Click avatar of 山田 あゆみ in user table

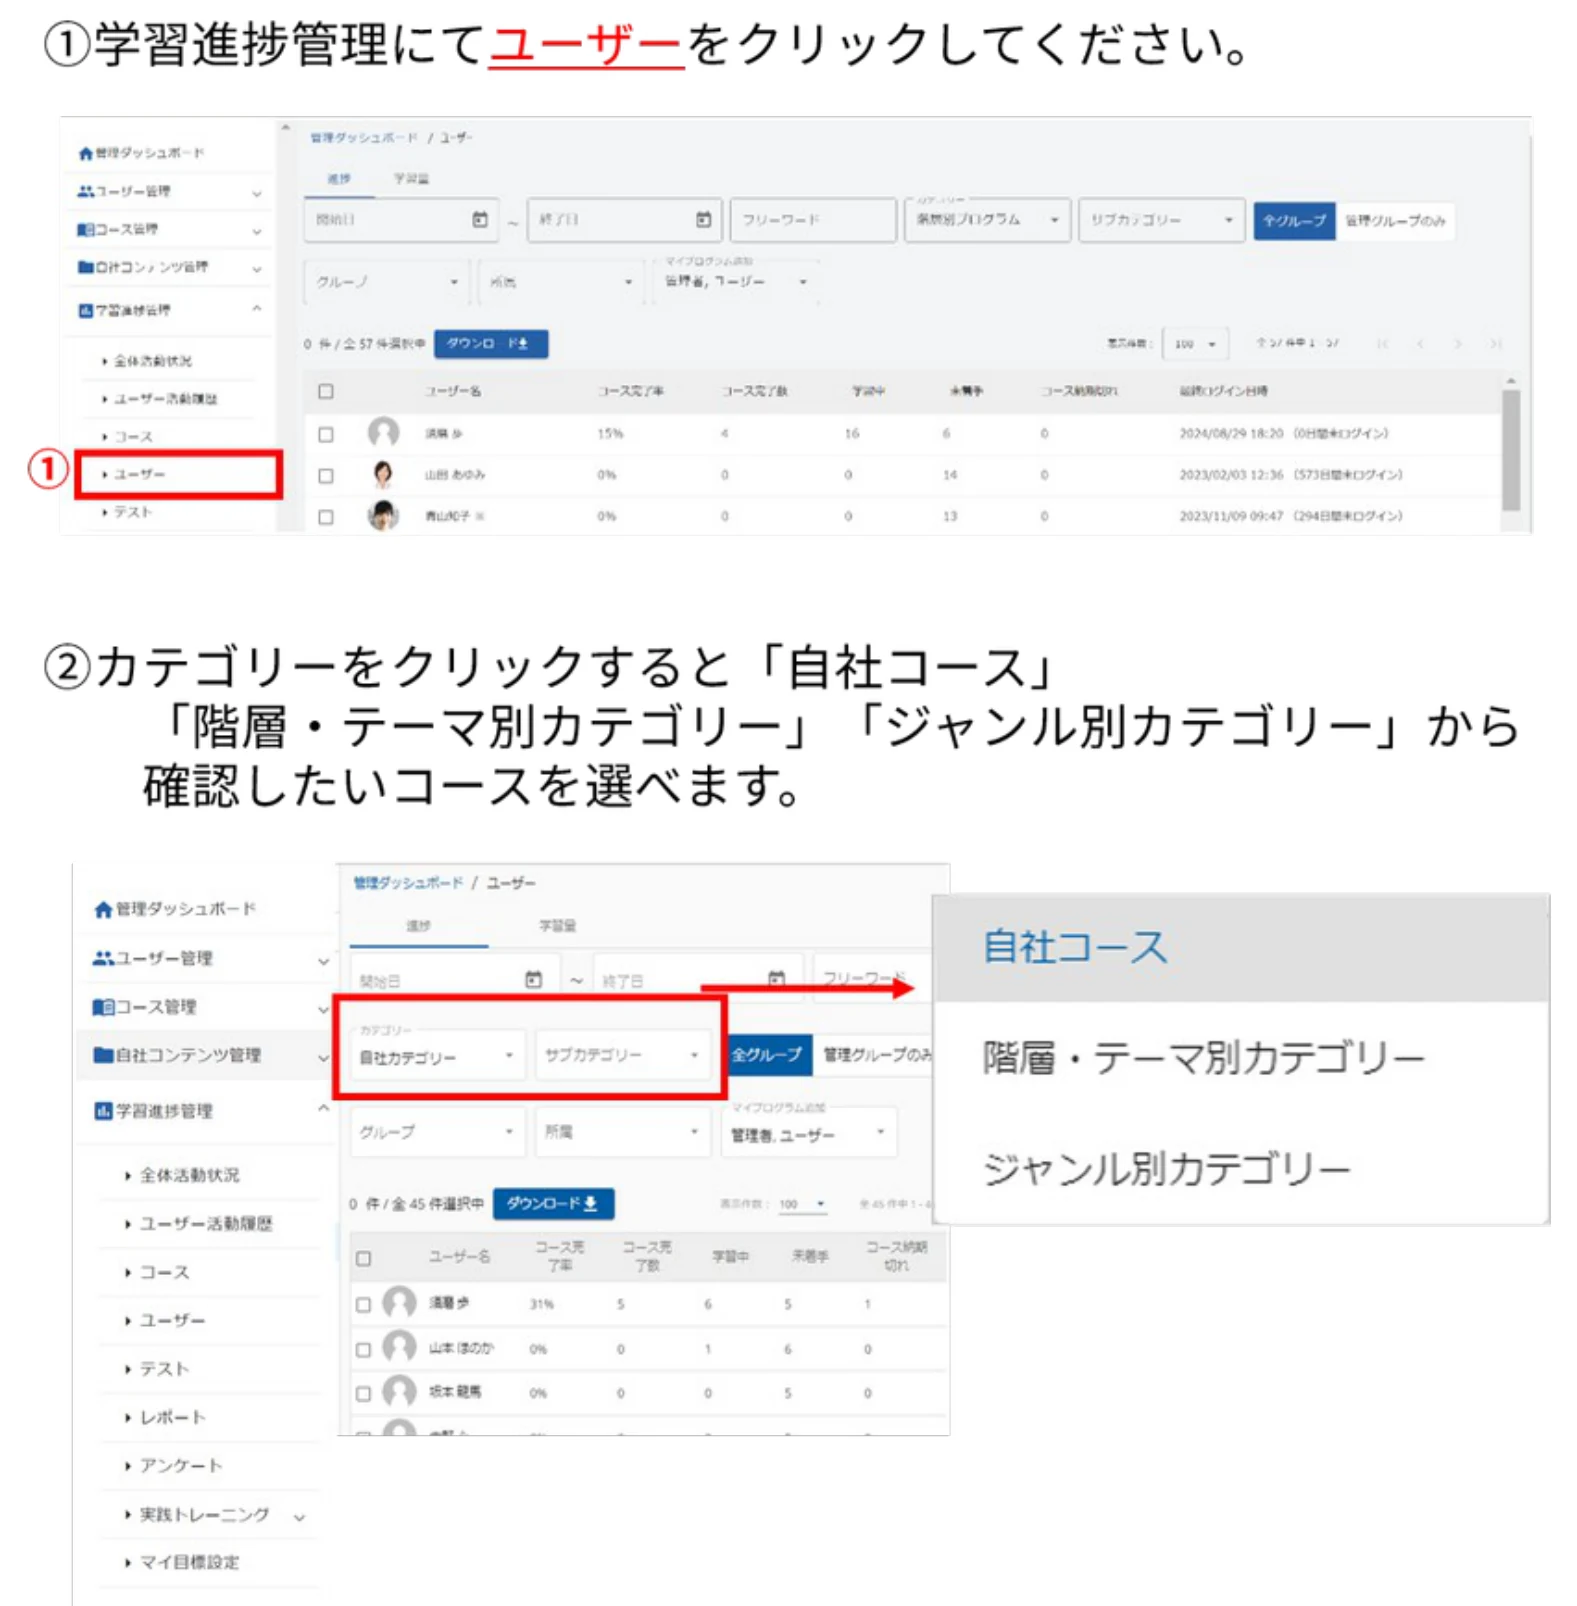(383, 474)
